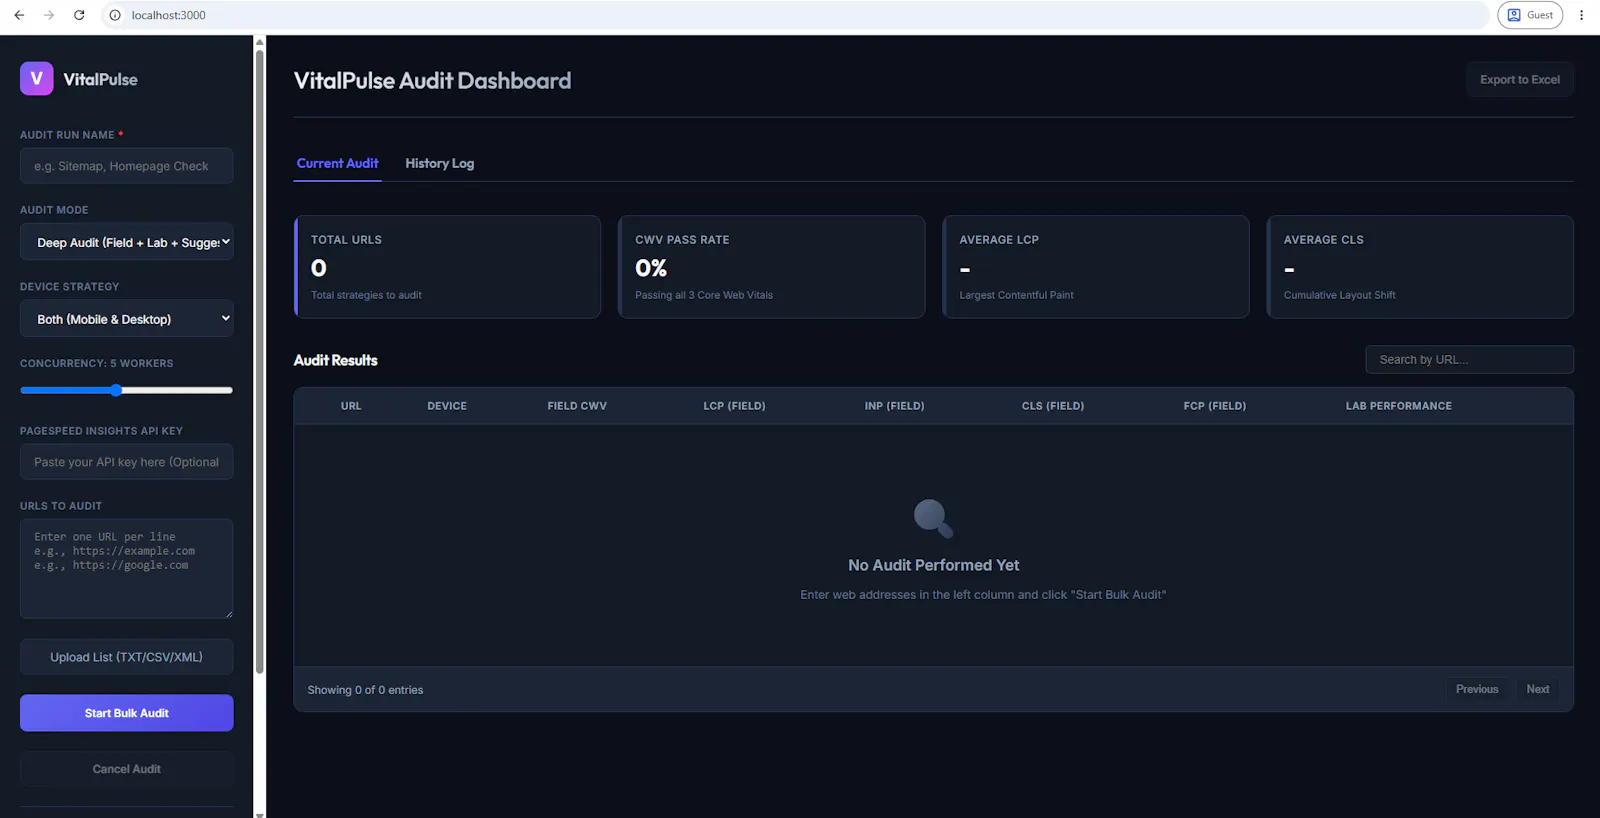Switch to the Current Audit tab
The width and height of the screenshot is (1600, 818).
(x=337, y=163)
